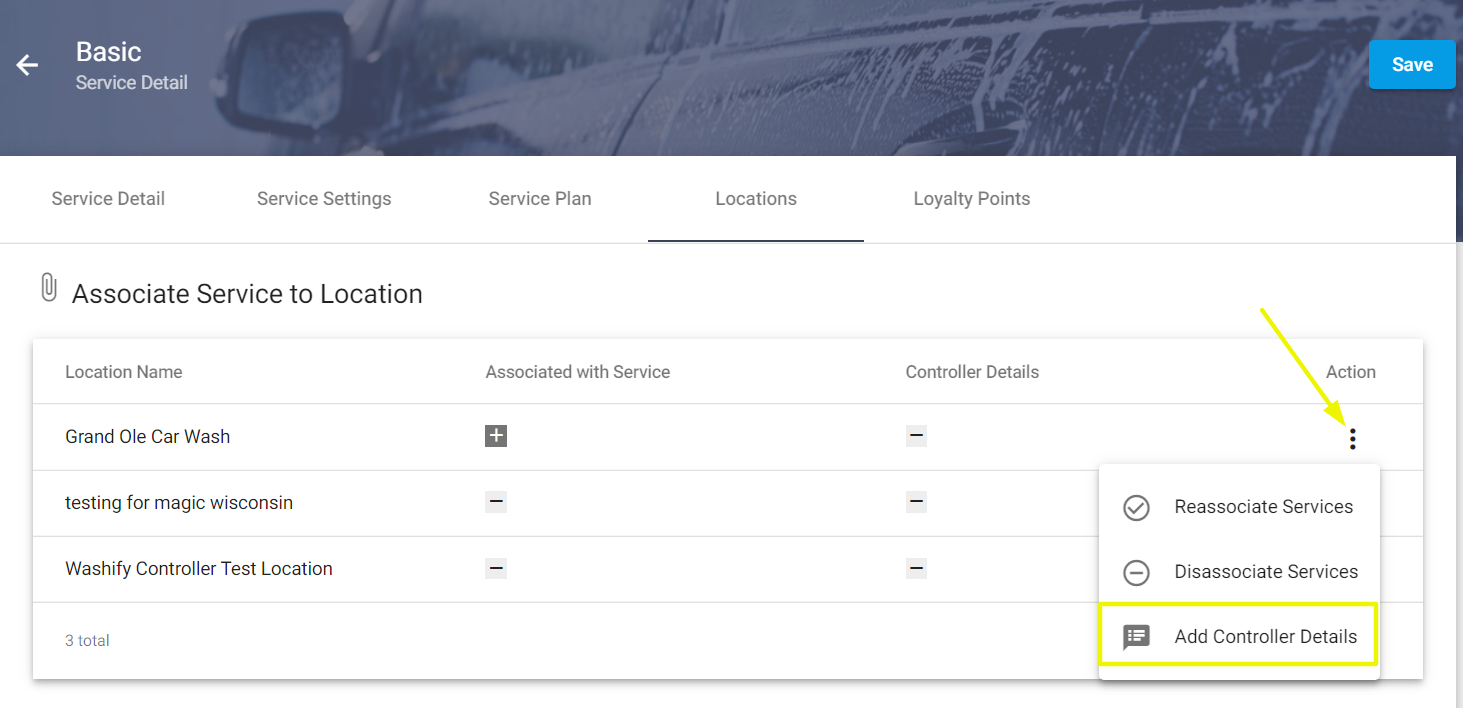This screenshot has height=708, width=1463.
Task: Click the minus icon in testing for magic wisconsin row
Action: click(x=496, y=502)
